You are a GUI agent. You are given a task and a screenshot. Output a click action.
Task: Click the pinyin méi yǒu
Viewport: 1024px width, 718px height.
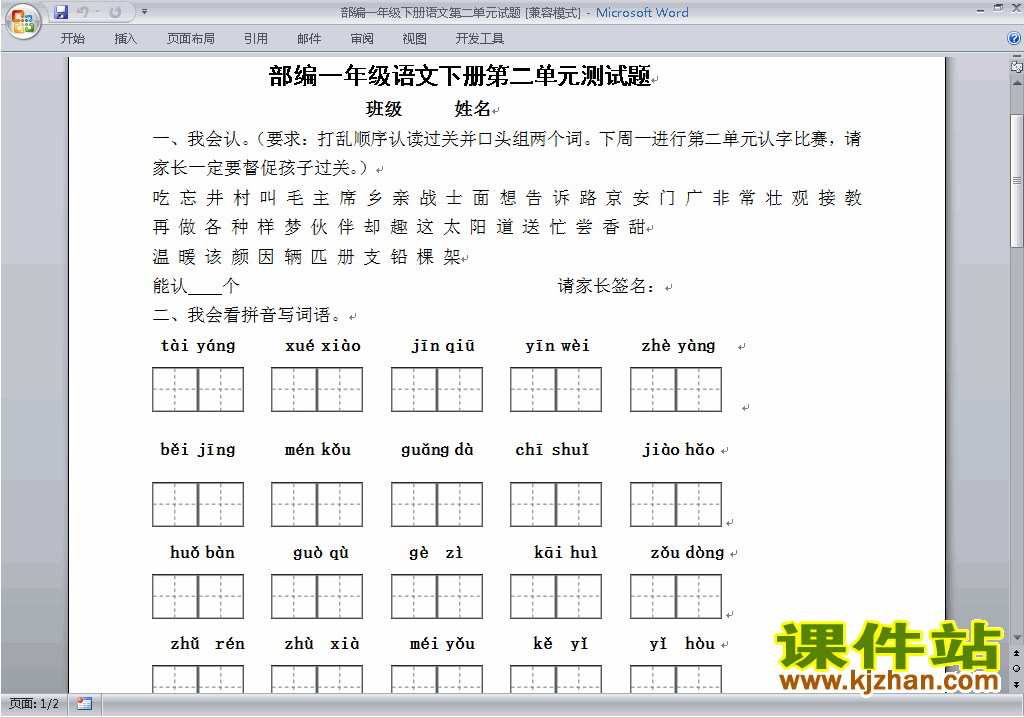(442, 644)
